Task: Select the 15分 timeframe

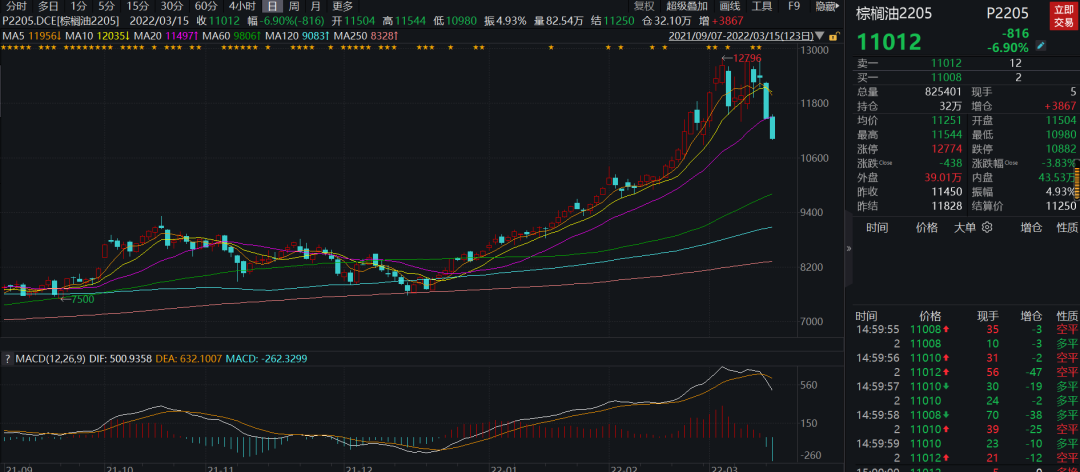Action: [137, 6]
